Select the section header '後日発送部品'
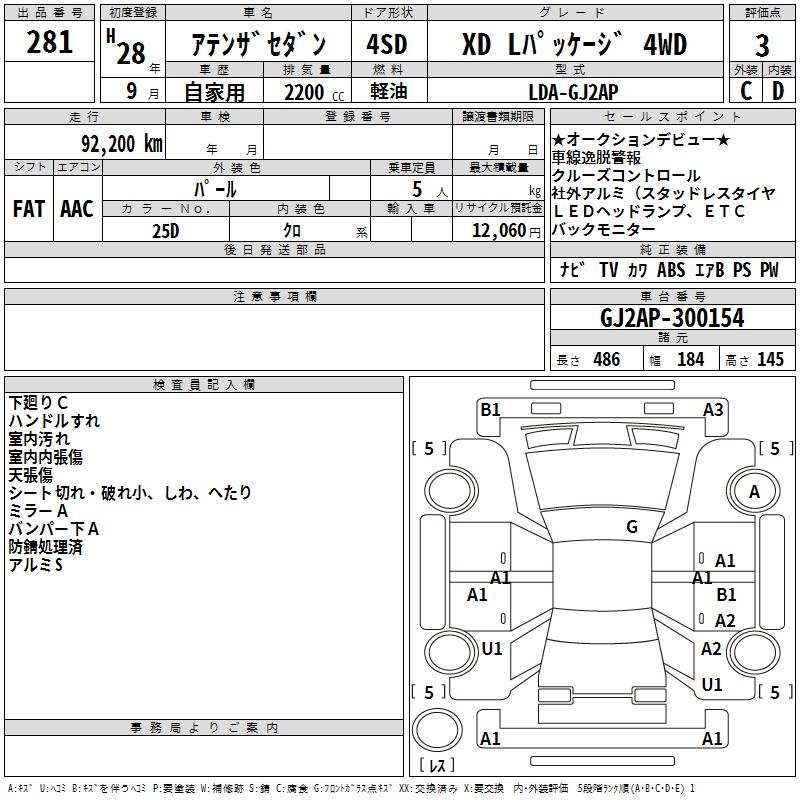 pos(274,249)
